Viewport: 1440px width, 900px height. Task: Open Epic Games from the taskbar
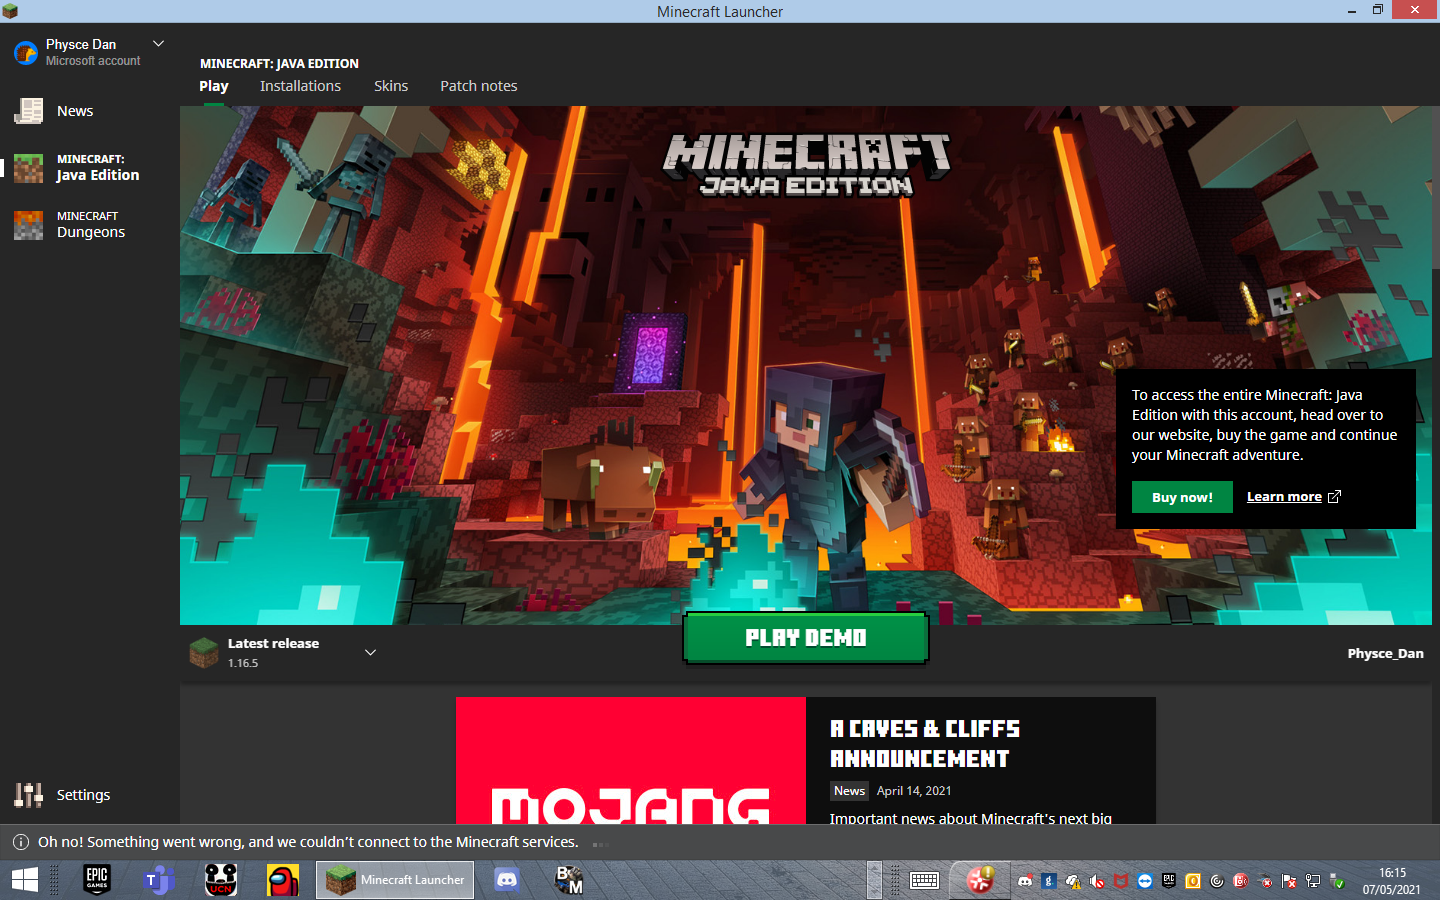97,880
